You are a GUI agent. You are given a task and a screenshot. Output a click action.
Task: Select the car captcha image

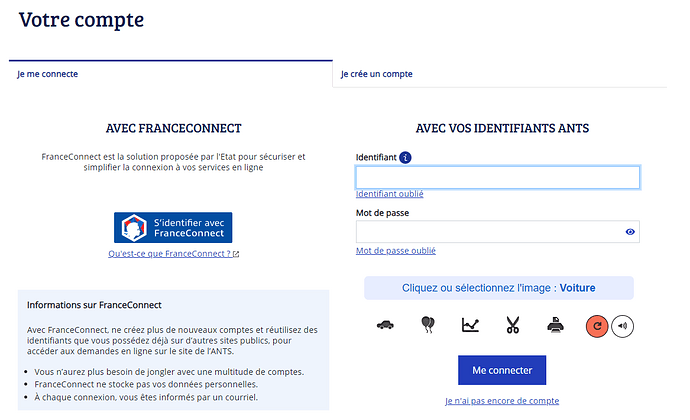point(385,325)
